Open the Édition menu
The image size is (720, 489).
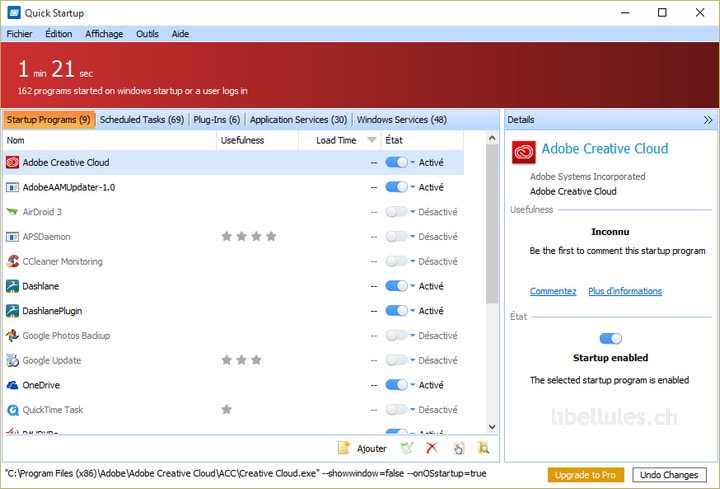pos(58,34)
